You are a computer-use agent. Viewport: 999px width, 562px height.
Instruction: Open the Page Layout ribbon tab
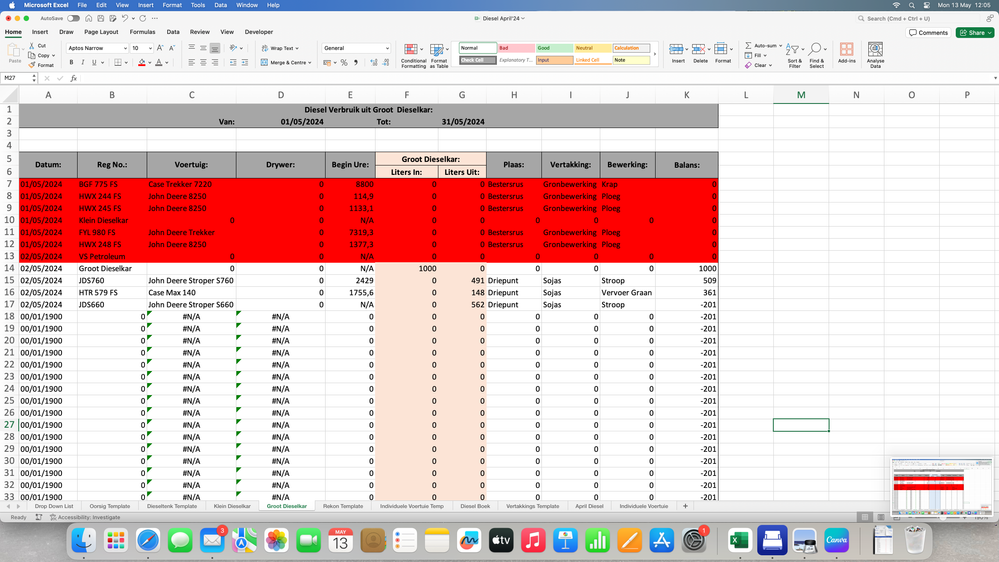point(101,32)
